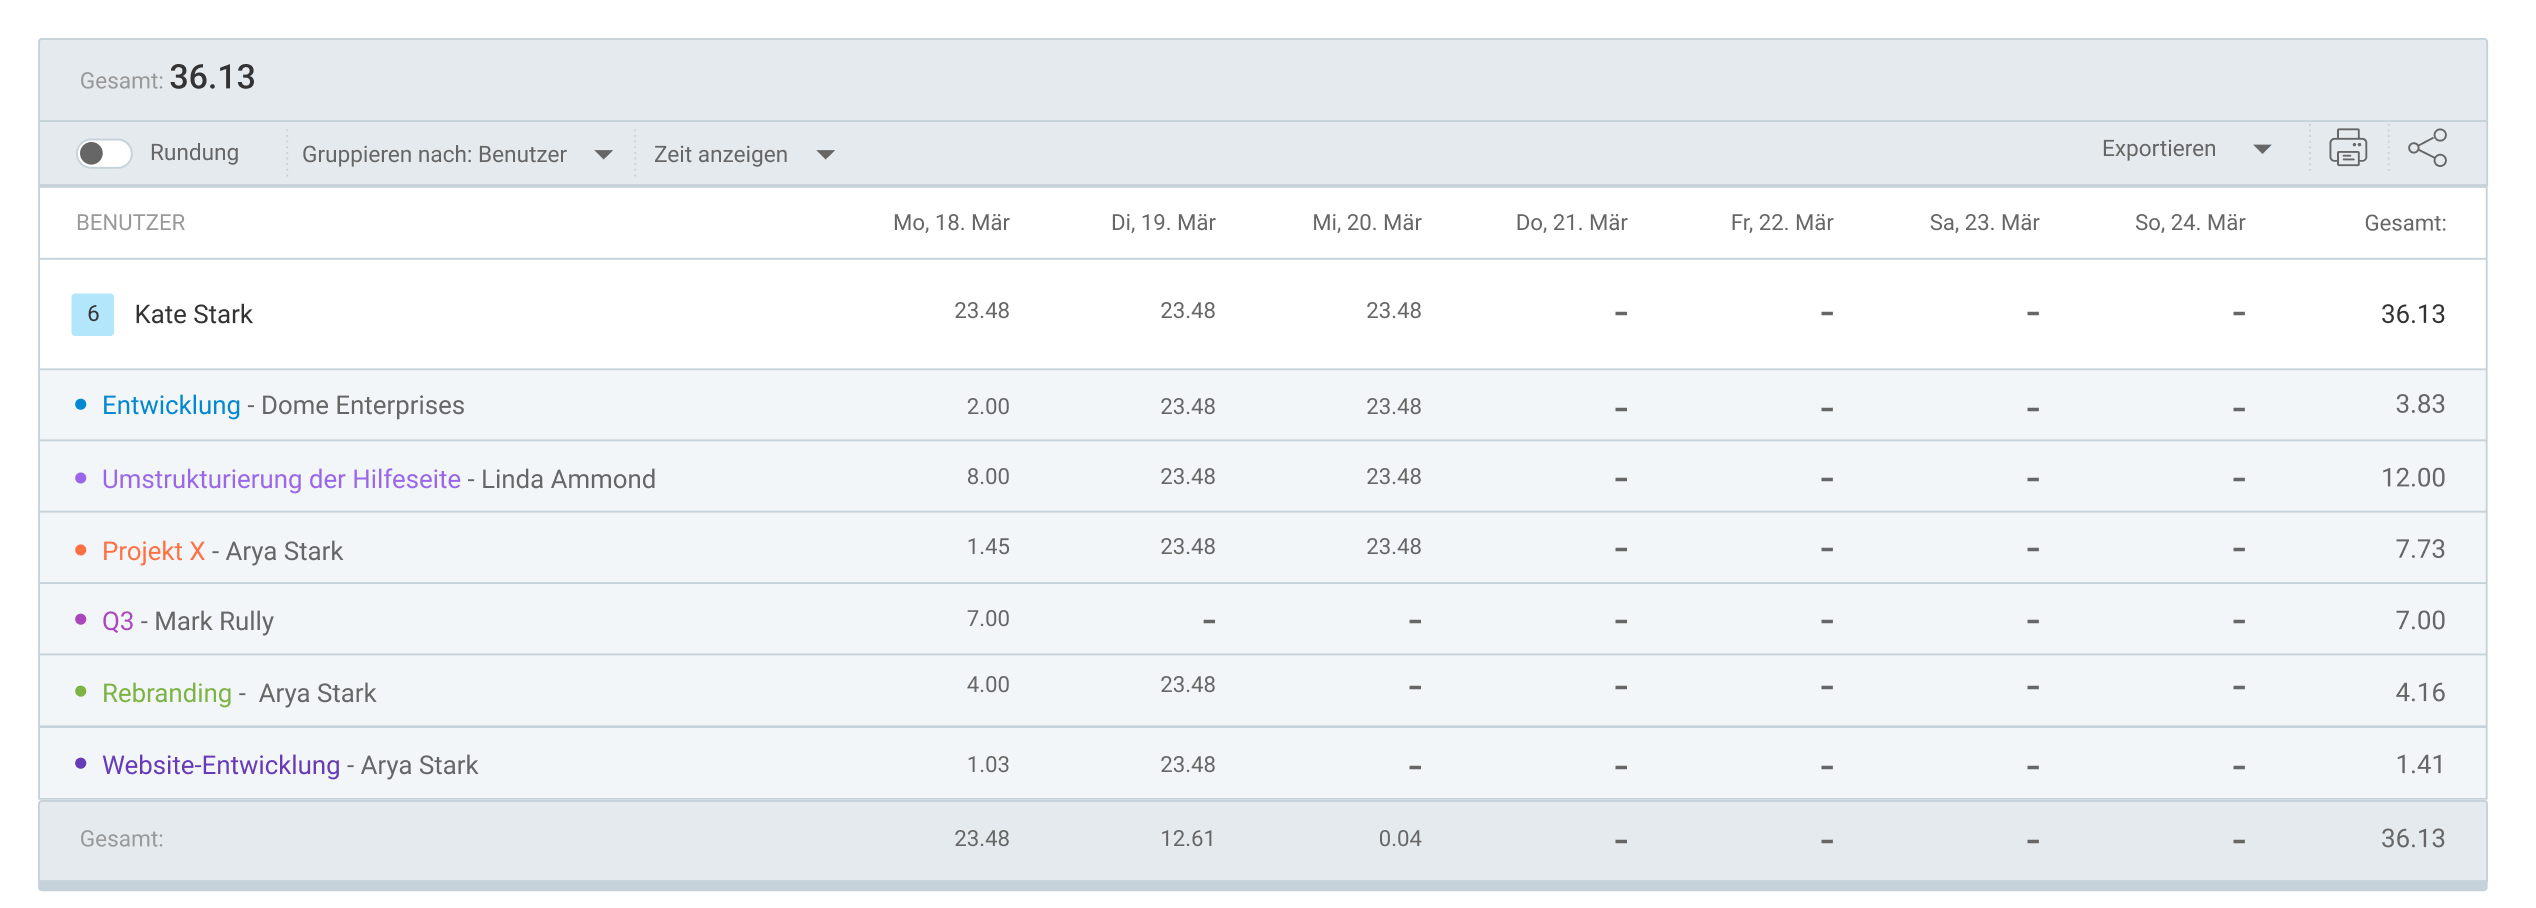This screenshot has height=908, width=2536.
Task: Click the orange dot beside Projekt X
Action: (81, 550)
